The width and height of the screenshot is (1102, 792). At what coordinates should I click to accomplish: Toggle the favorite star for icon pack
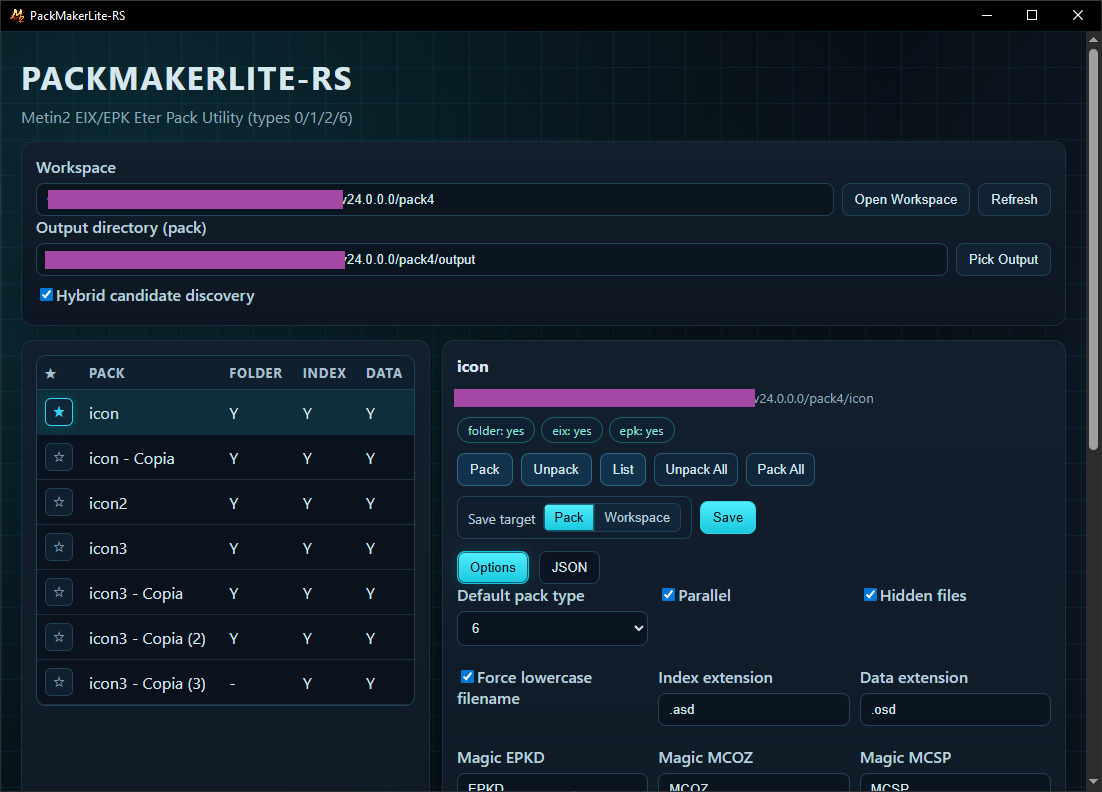tap(59, 413)
